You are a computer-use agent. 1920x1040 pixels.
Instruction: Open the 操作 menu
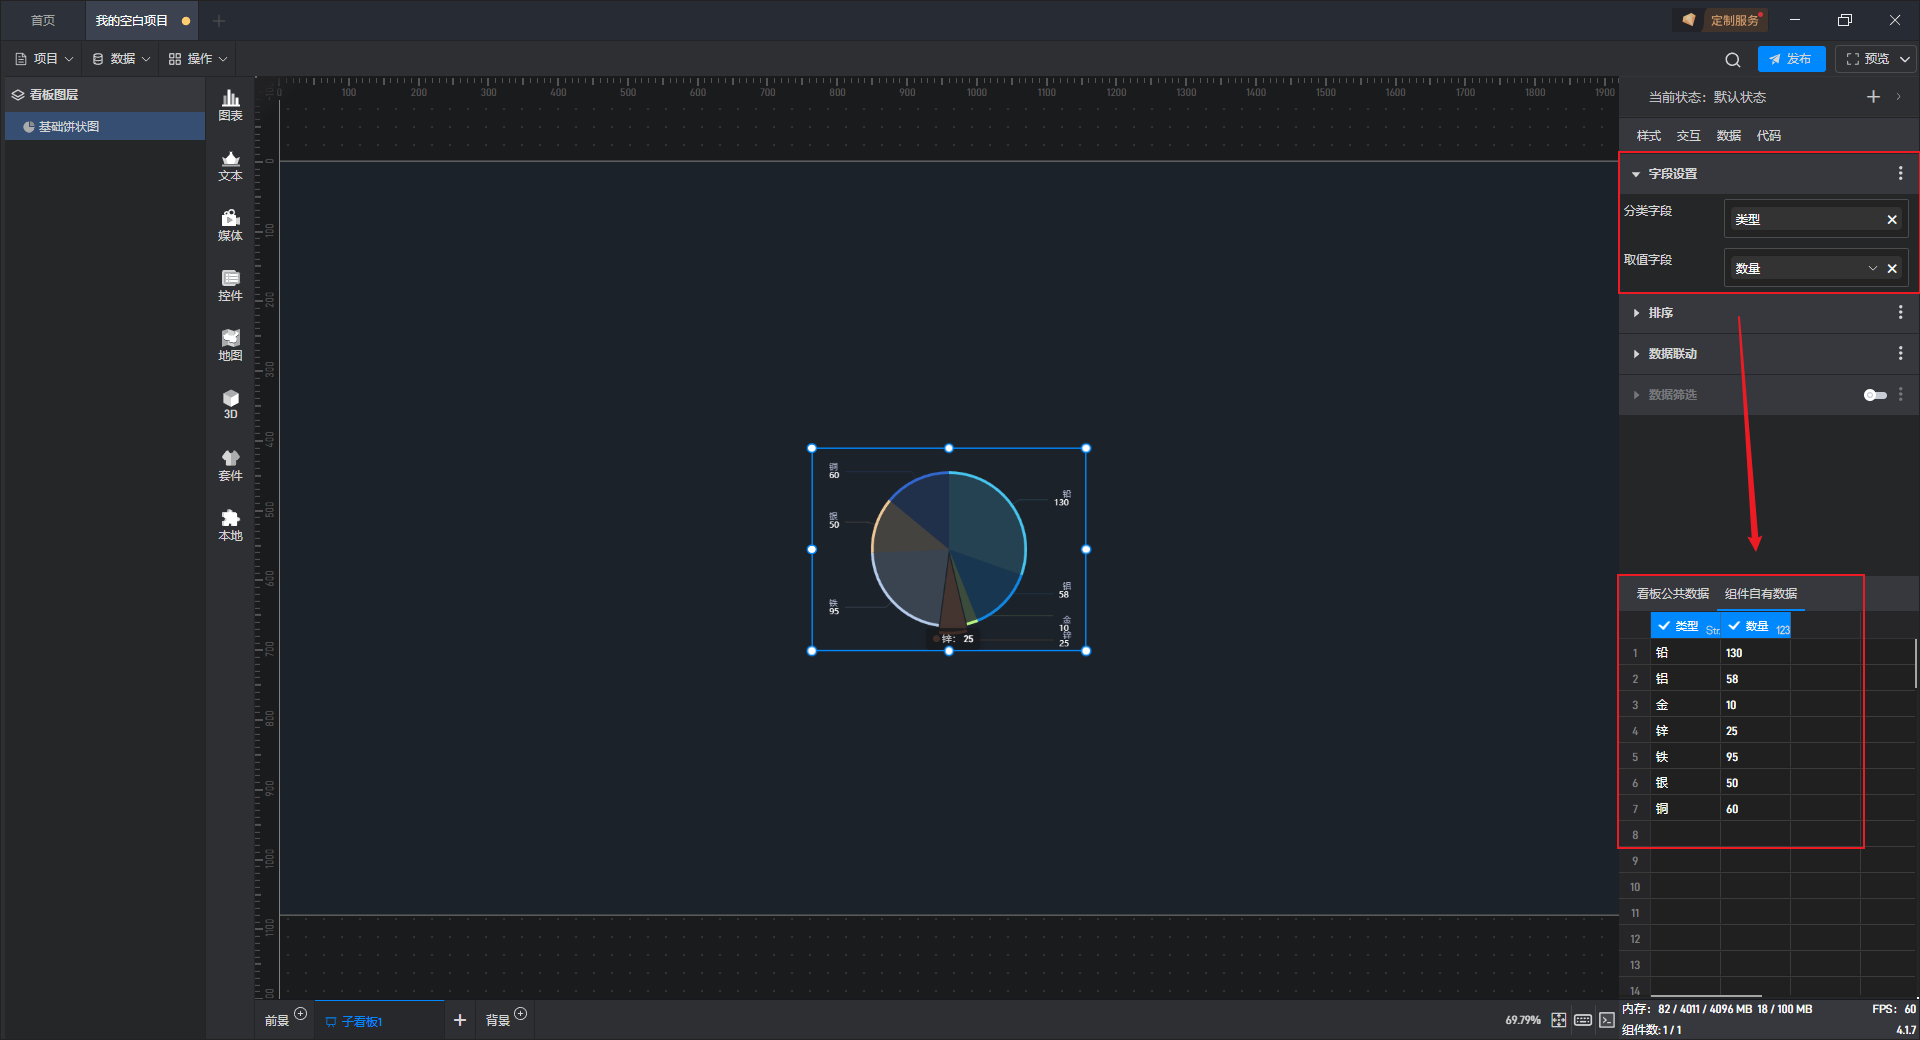coord(198,59)
